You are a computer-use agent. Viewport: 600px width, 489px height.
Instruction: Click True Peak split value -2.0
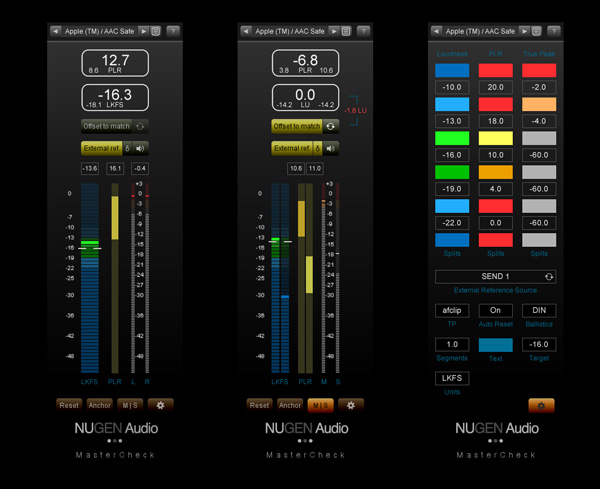click(539, 87)
